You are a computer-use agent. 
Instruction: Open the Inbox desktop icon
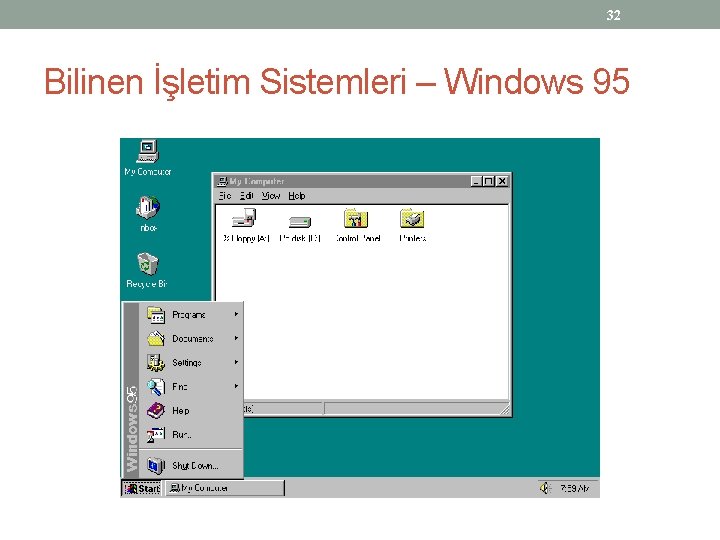pos(148,208)
